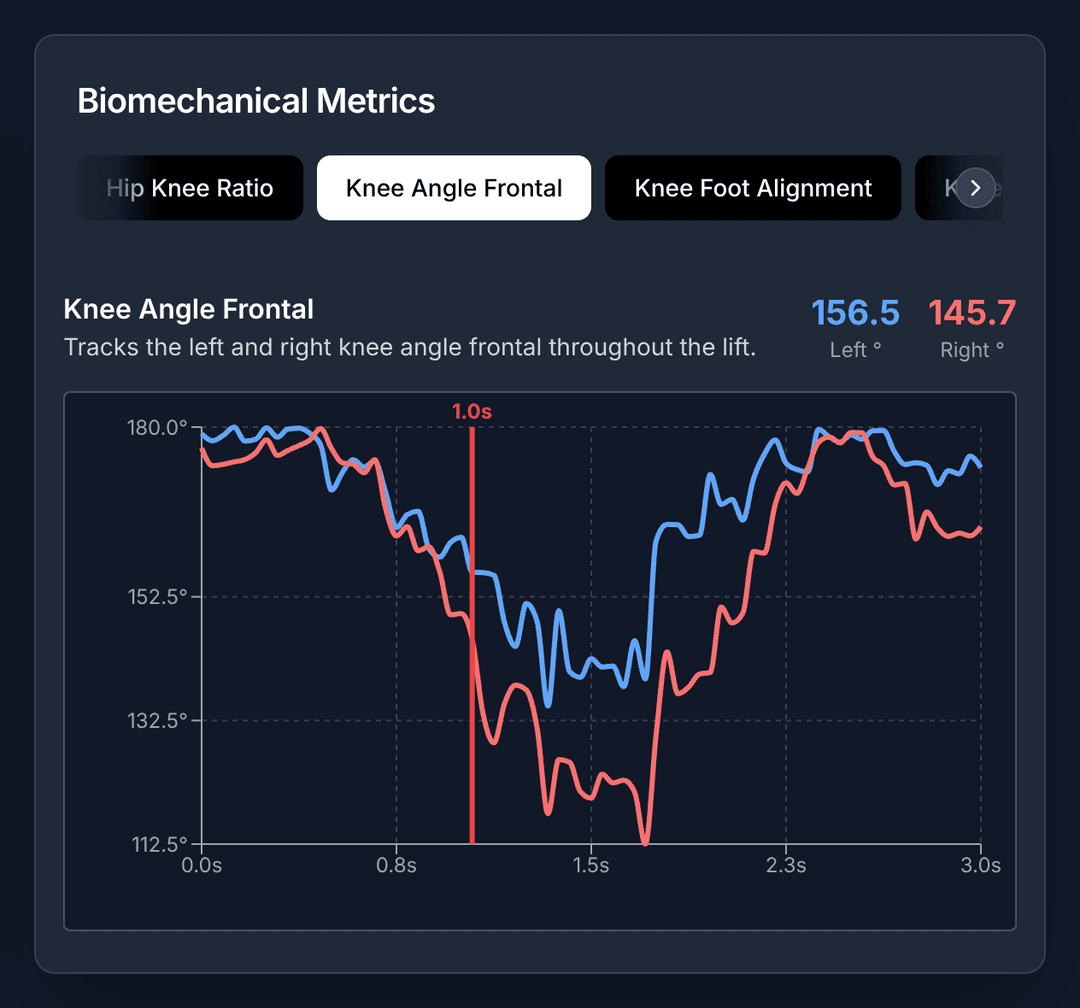Click the 1.0s label above the marker line
Viewport: 1080px width, 1008px height.
[x=471, y=410]
